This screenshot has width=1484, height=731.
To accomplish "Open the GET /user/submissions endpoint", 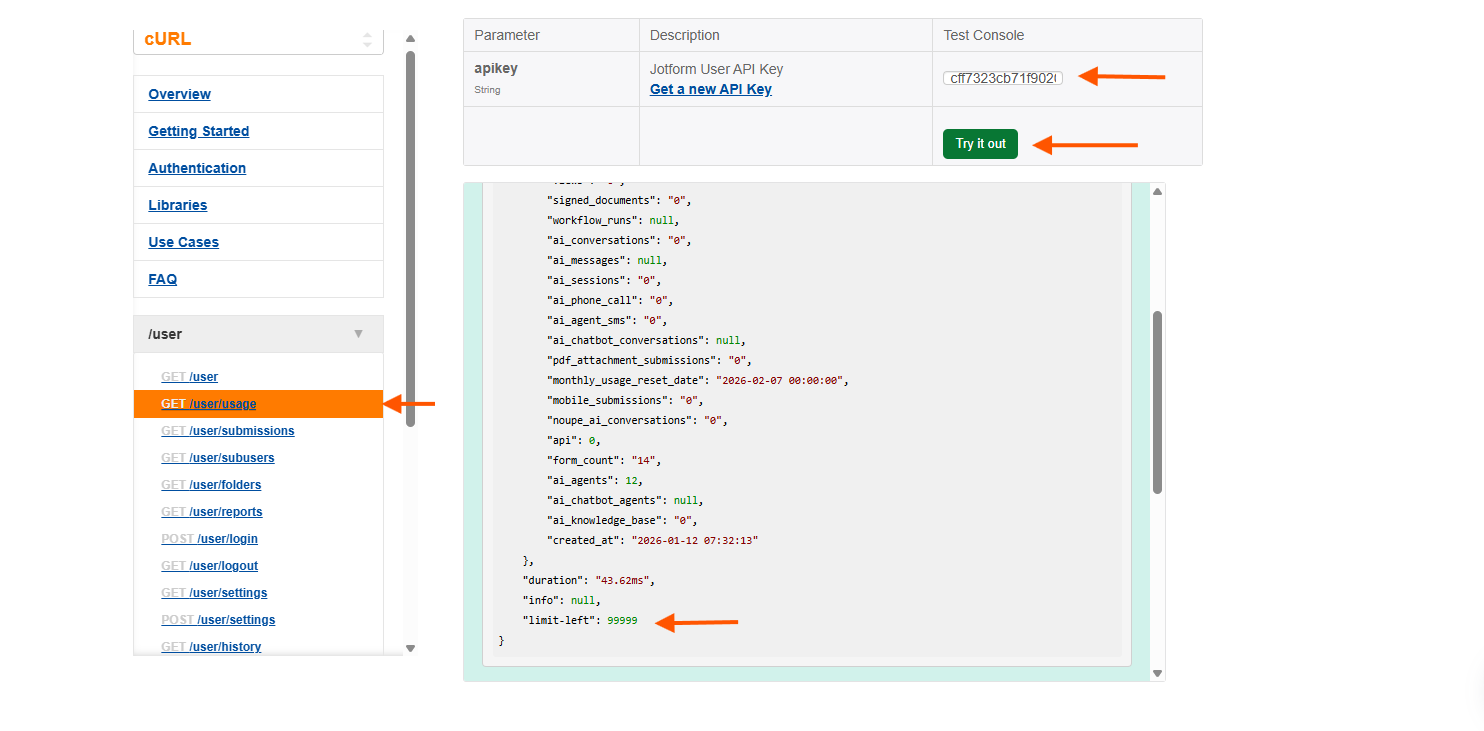I will click(228, 431).
